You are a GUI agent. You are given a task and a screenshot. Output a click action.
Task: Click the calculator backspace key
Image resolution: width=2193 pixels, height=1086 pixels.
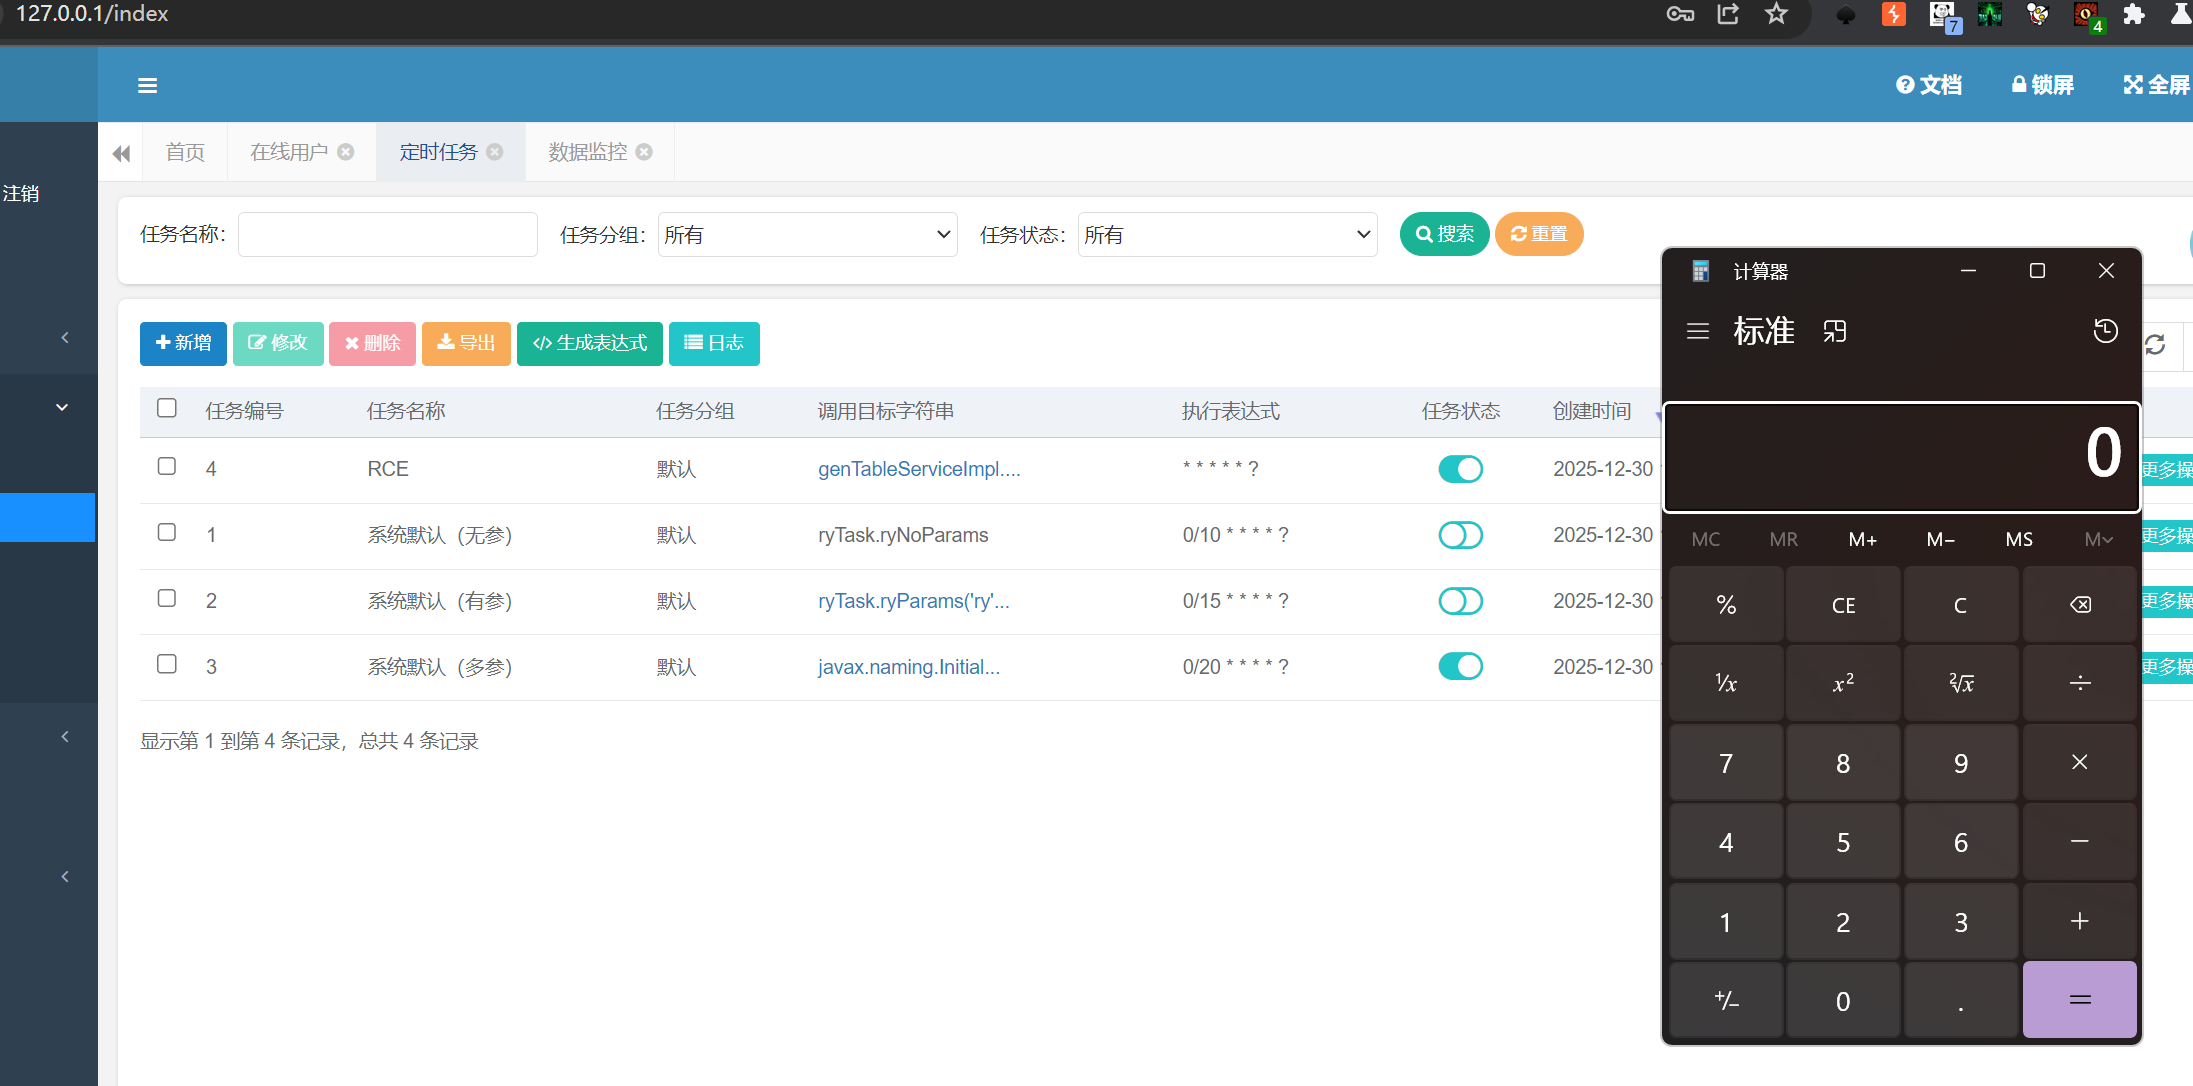2079,605
